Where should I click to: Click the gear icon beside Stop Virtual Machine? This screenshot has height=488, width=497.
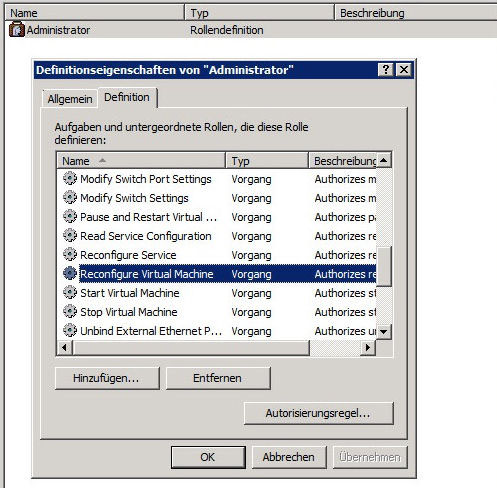(70, 311)
